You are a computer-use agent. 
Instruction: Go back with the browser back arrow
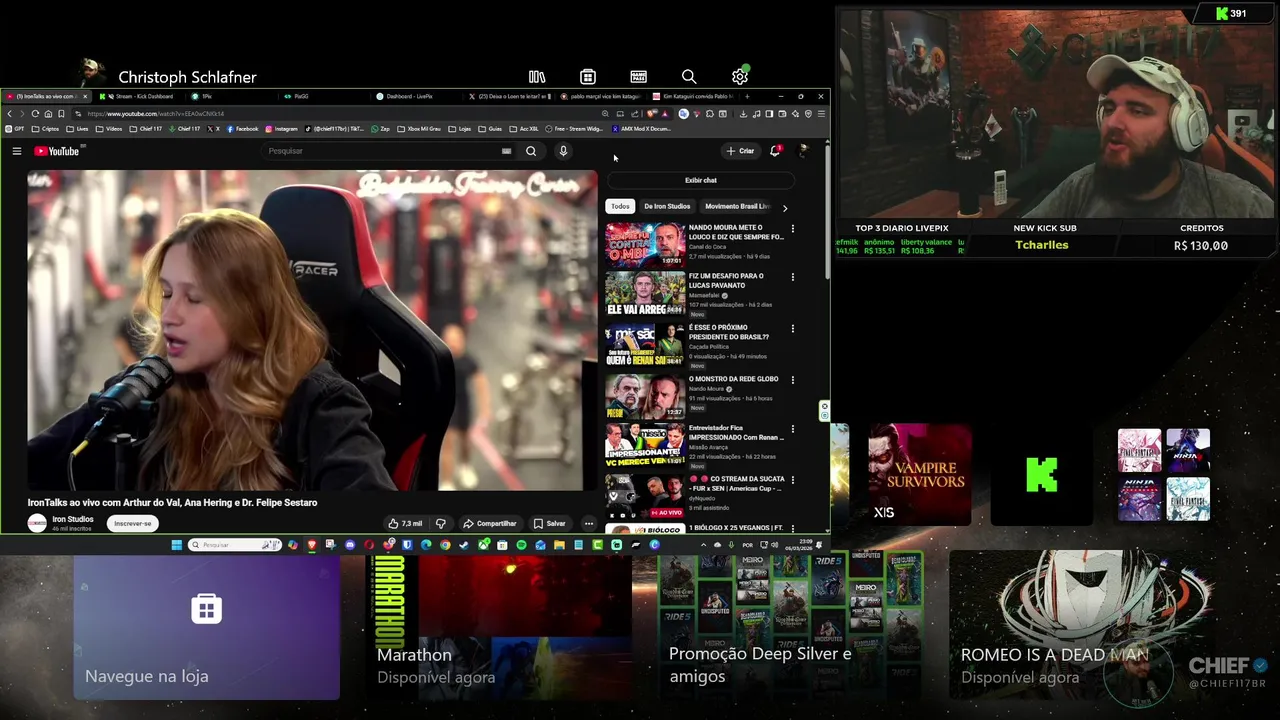(9, 114)
